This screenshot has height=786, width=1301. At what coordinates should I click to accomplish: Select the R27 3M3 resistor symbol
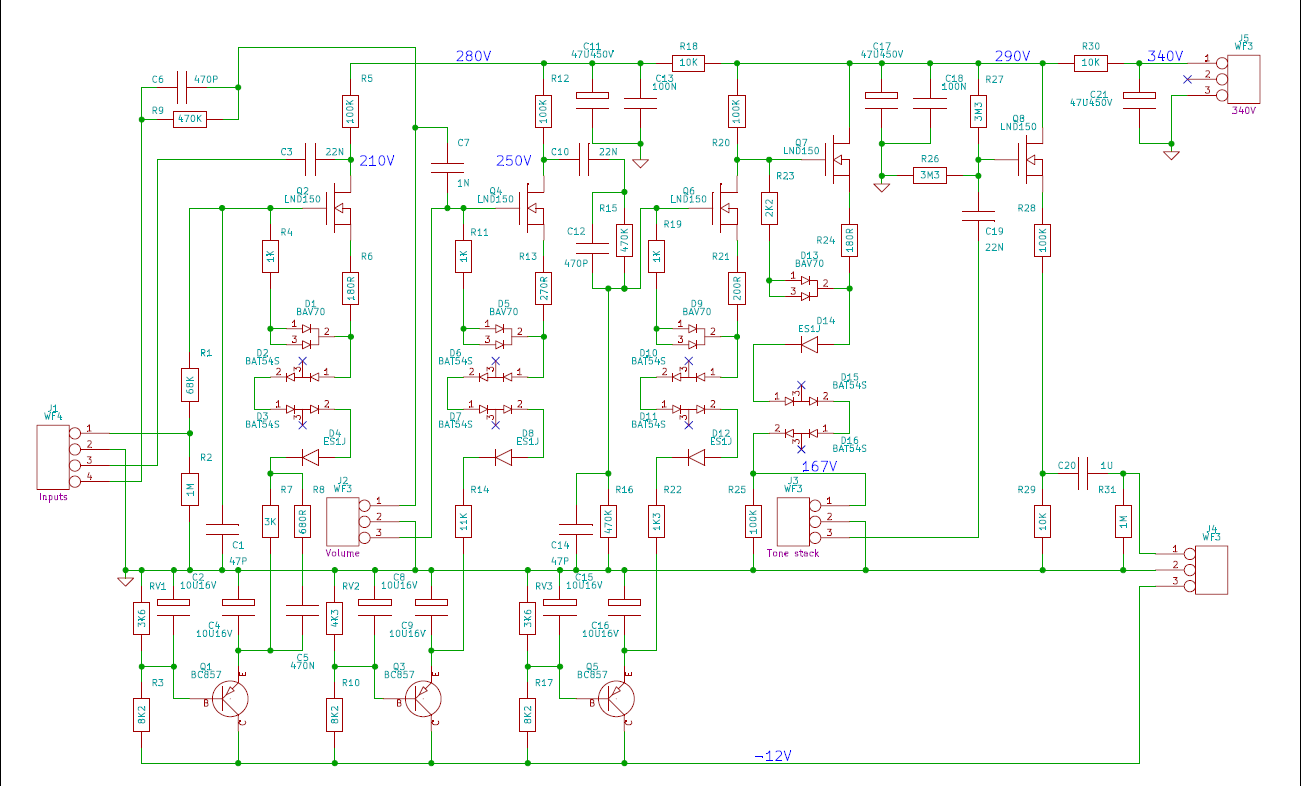point(977,112)
